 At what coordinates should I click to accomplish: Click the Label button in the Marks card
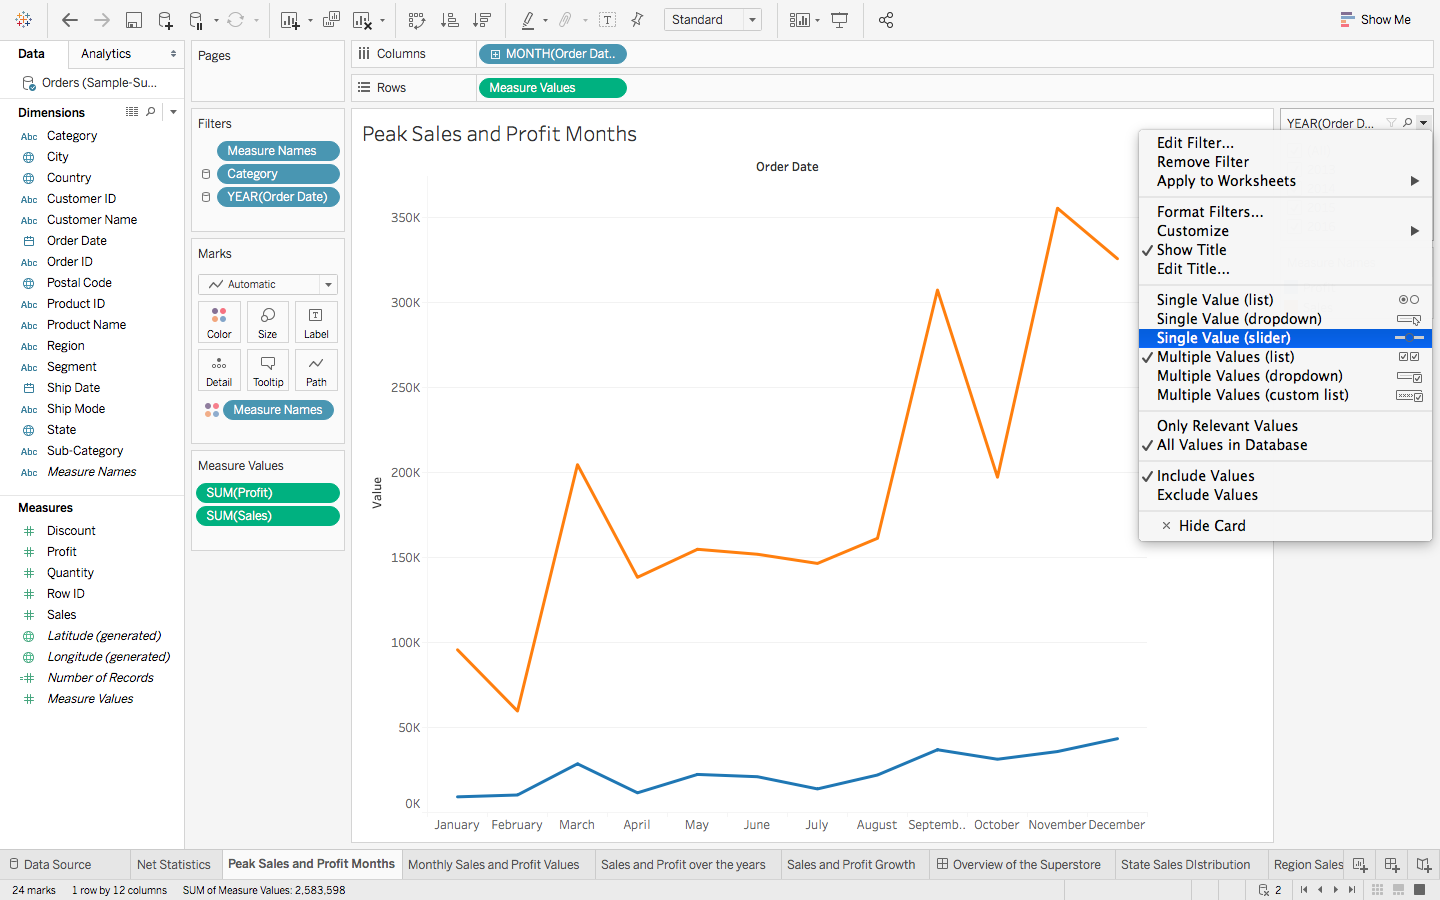click(x=316, y=321)
